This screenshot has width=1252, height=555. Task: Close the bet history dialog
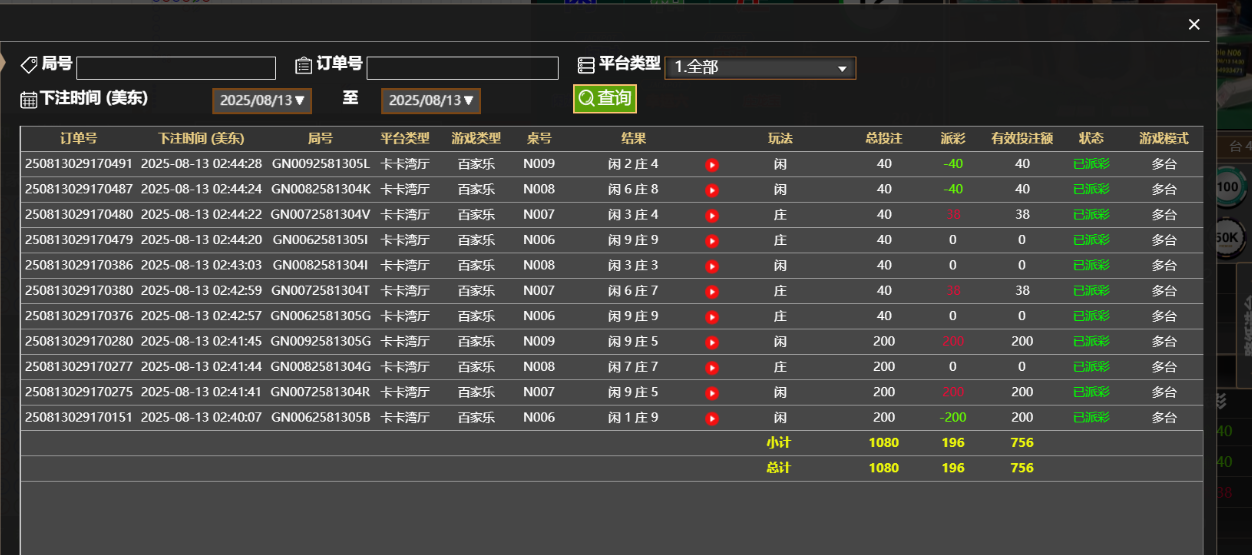[x=1194, y=24]
